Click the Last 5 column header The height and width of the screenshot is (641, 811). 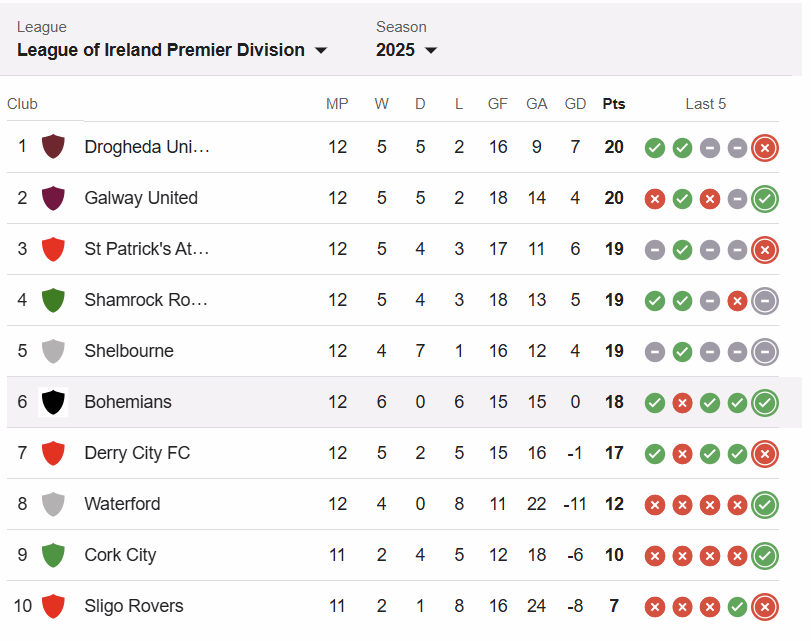(705, 104)
